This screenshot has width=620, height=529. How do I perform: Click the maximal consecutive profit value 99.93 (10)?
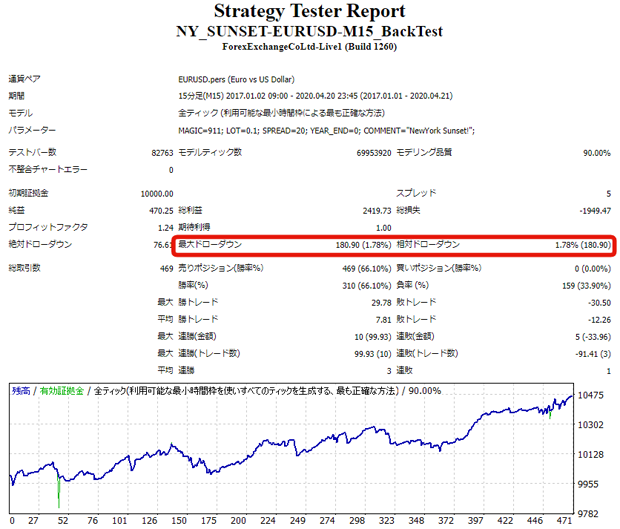pos(372,354)
